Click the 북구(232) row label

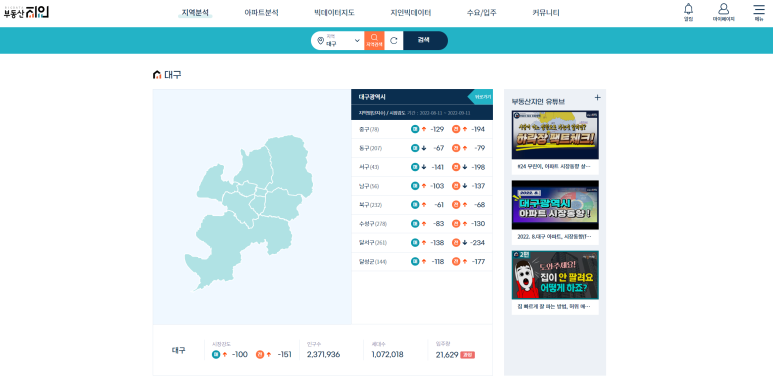pos(371,205)
